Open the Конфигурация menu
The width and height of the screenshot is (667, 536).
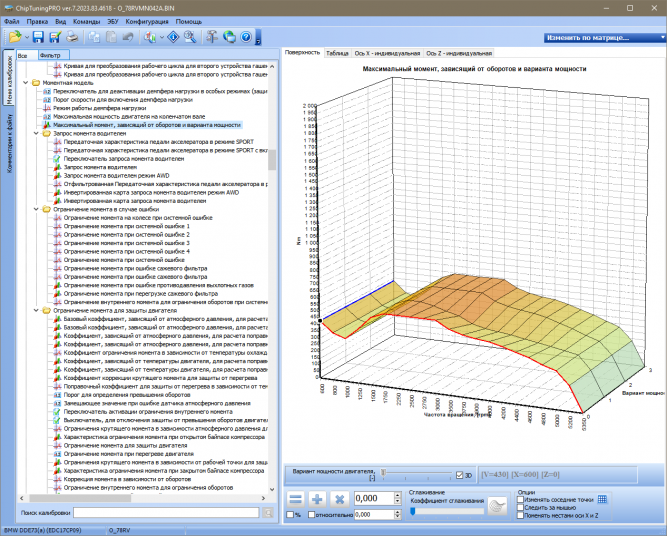point(147,21)
